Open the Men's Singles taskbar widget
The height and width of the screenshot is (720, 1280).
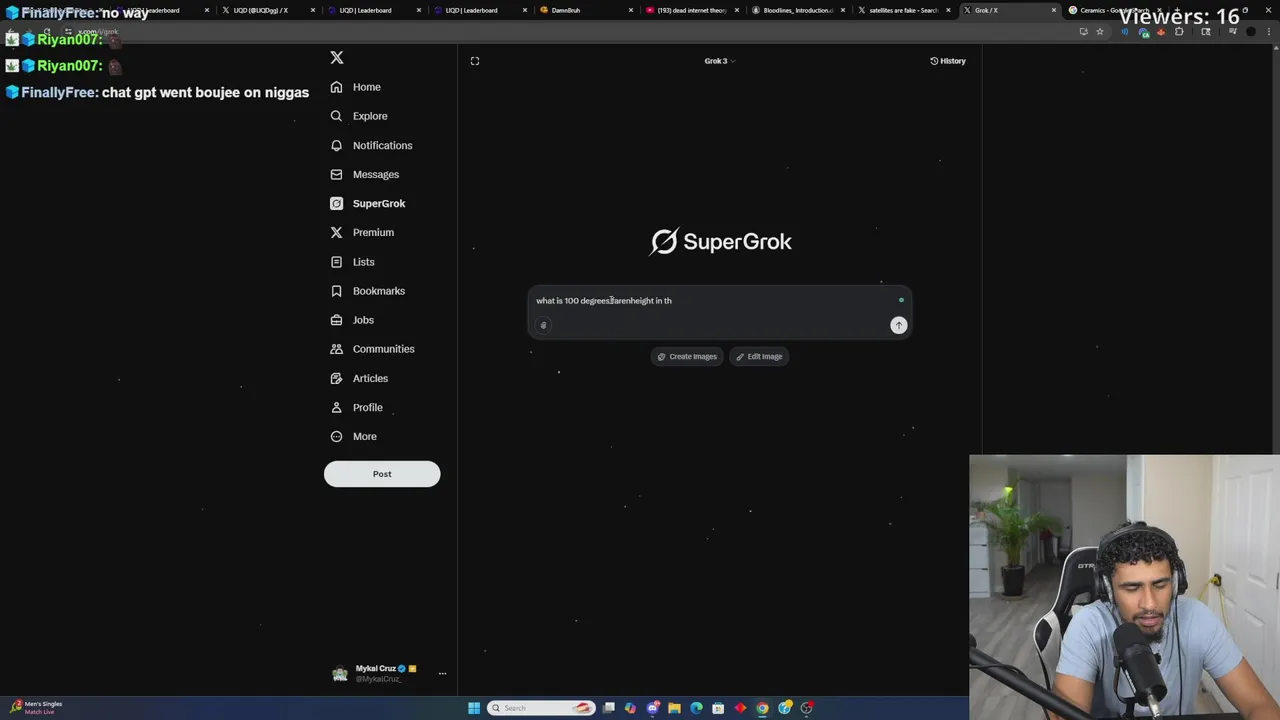[37, 707]
